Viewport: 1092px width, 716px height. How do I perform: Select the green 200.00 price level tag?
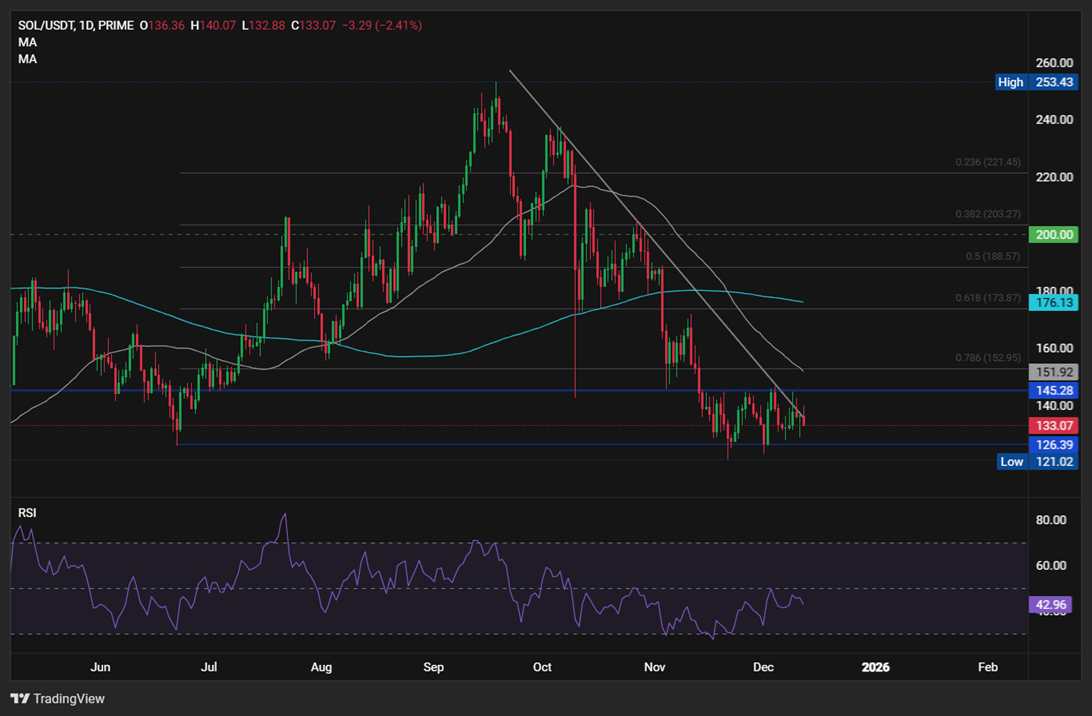[1055, 235]
